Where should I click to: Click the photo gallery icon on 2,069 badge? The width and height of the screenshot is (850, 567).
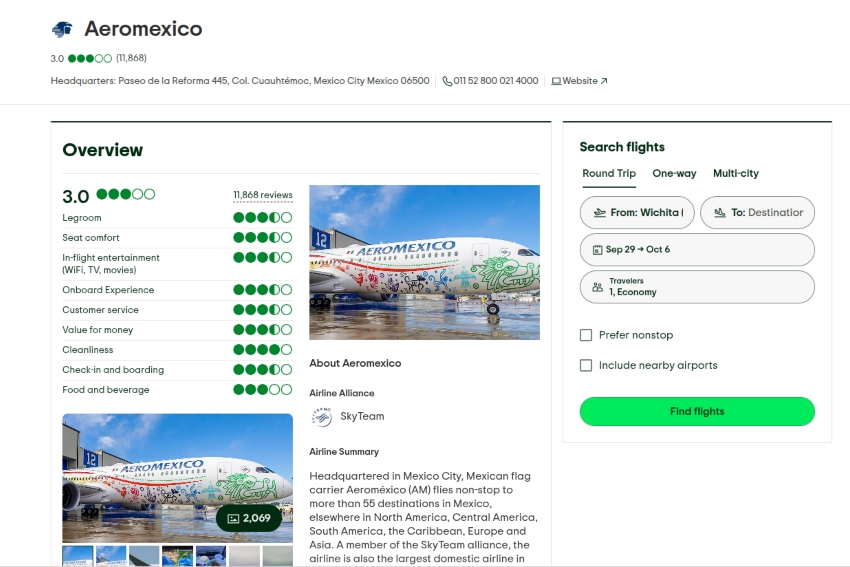[x=233, y=518]
